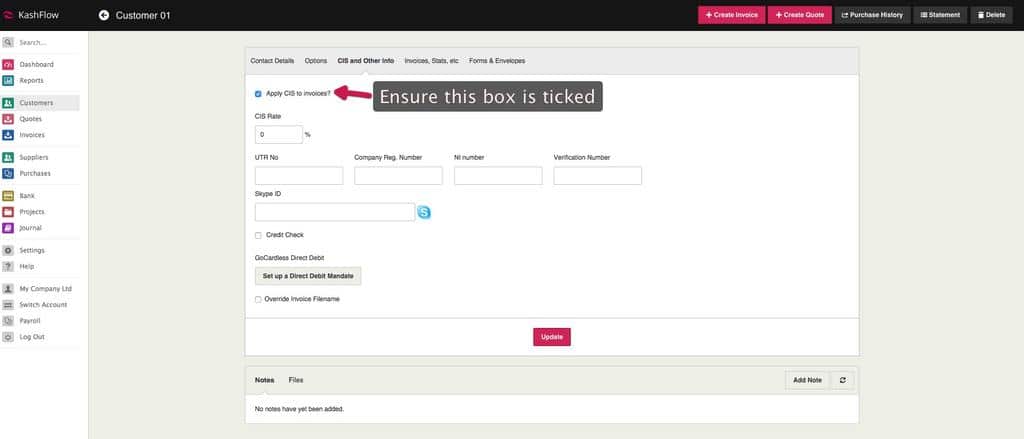Image resolution: width=1024 pixels, height=439 pixels.
Task: Tick the Override Invoice Filename checkbox
Action: click(x=259, y=299)
